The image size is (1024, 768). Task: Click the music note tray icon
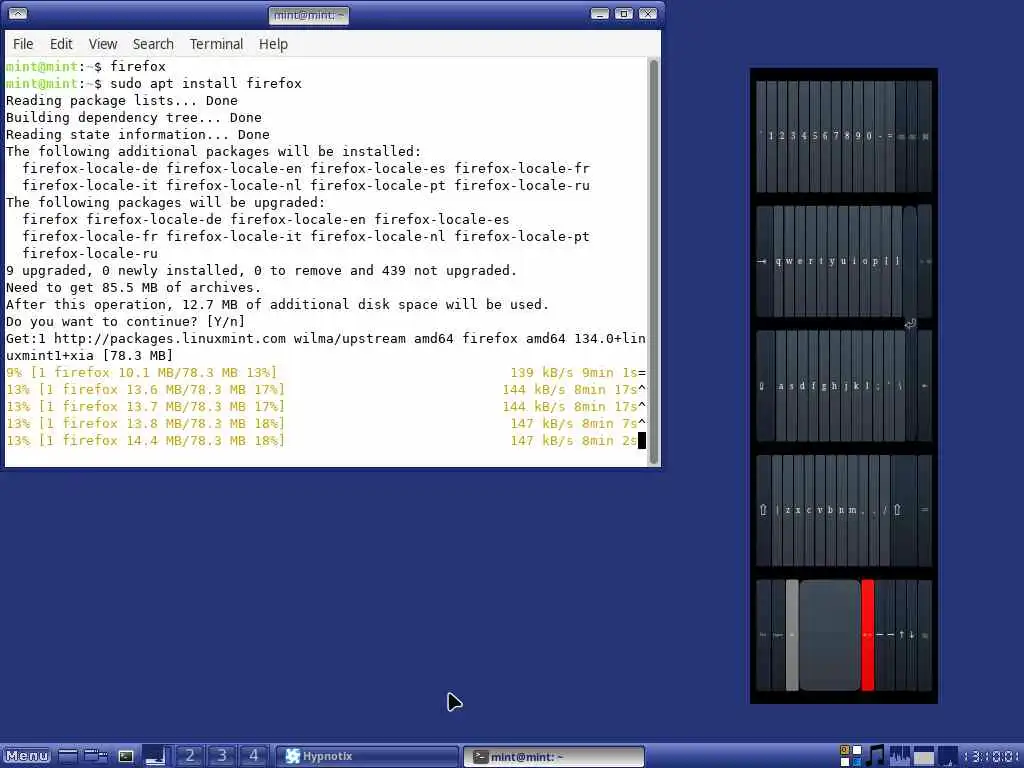click(874, 756)
